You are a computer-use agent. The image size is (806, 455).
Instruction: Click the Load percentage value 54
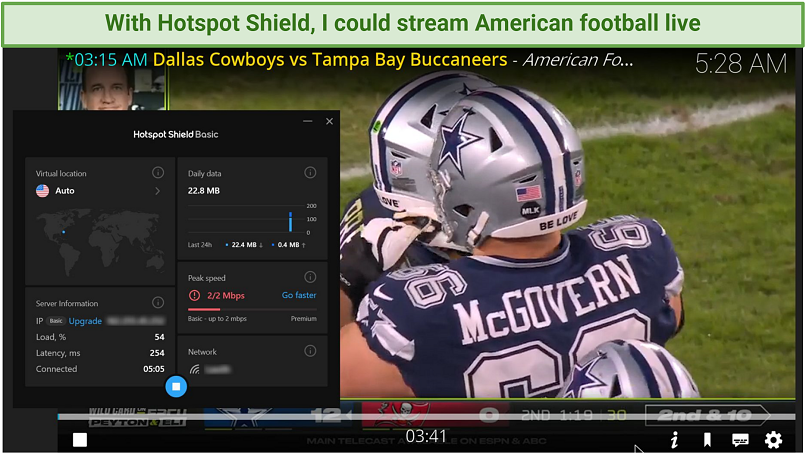tap(159, 337)
